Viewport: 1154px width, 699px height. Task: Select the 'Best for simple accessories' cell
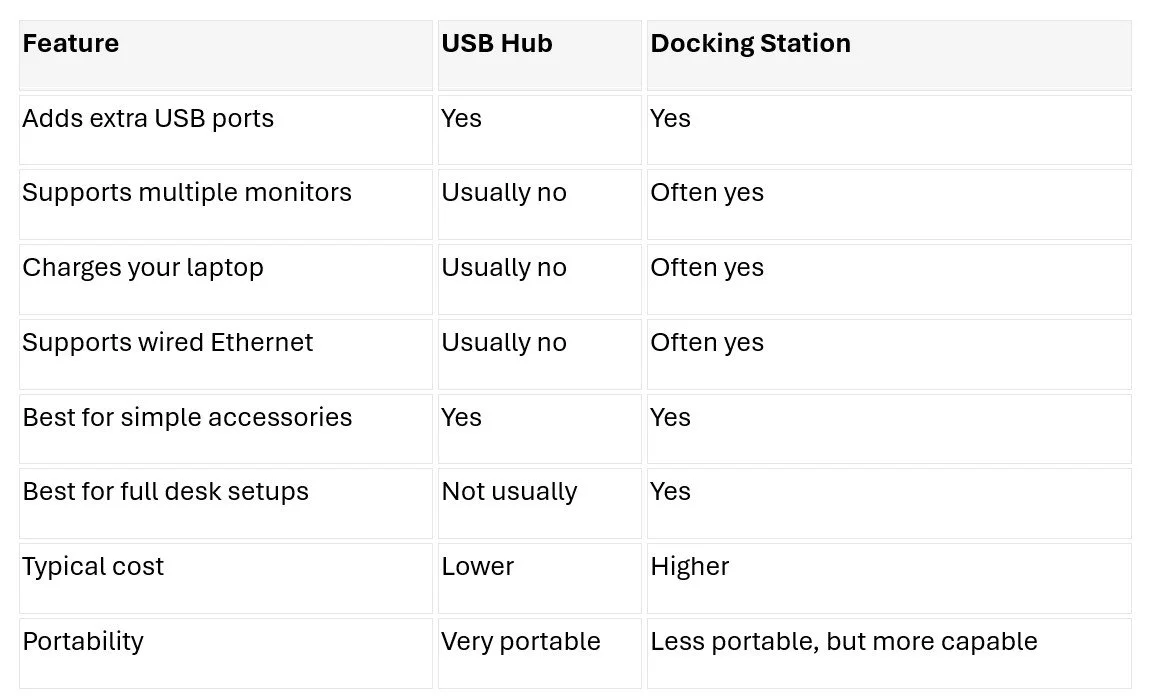coord(226,429)
